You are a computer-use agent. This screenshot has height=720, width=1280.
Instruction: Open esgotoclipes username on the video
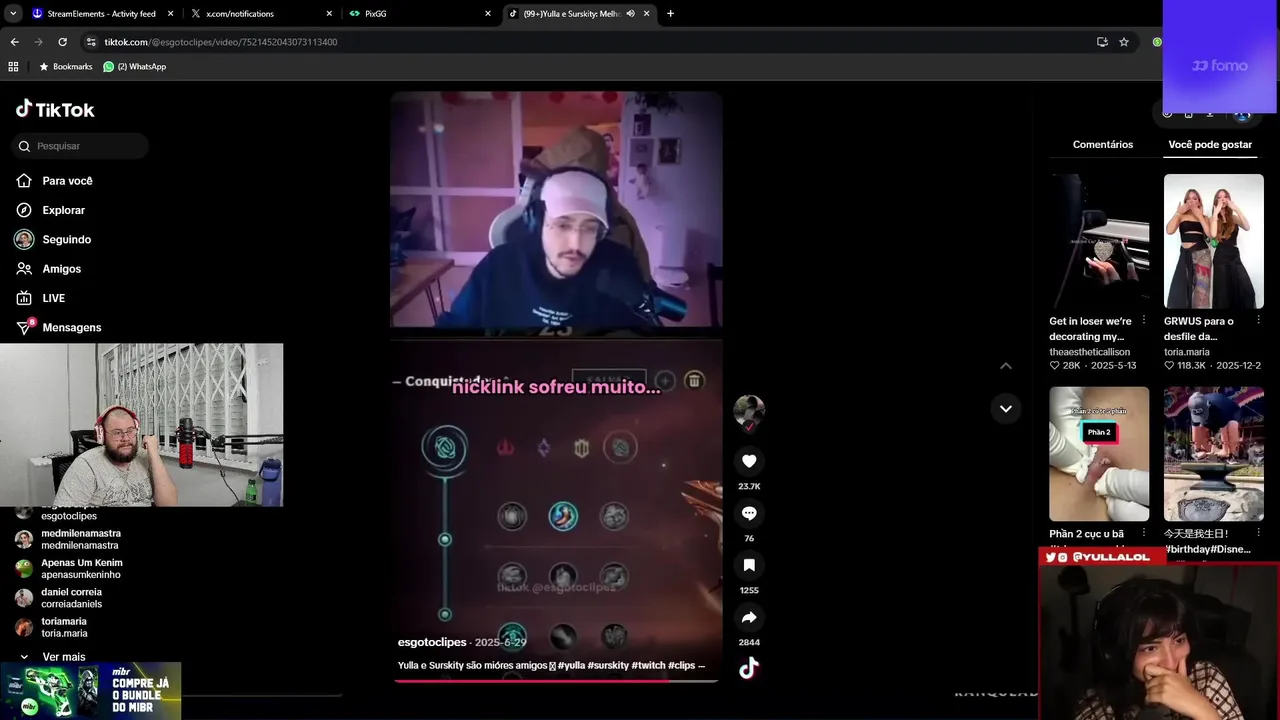click(x=432, y=642)
